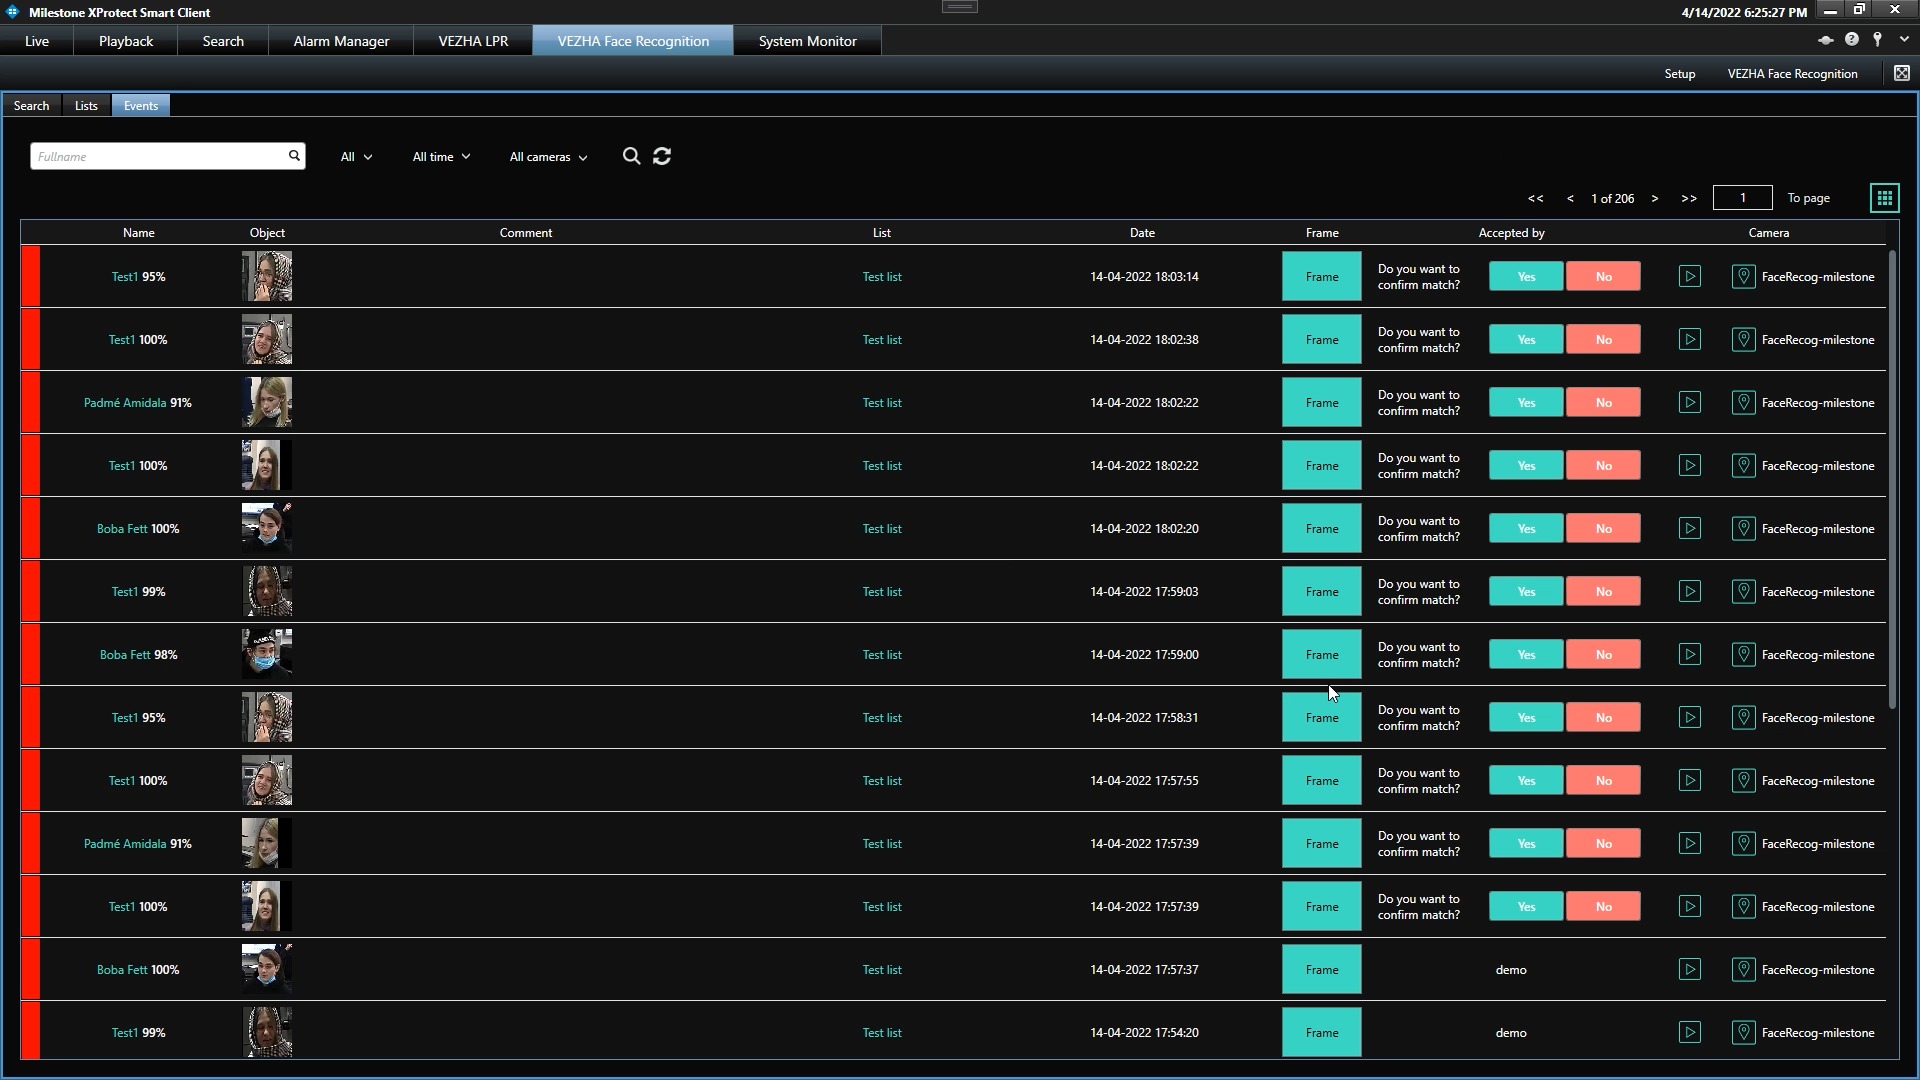Screen dimensions: 1920x1080
Task: Open the Playback tab
Action: 126,41
